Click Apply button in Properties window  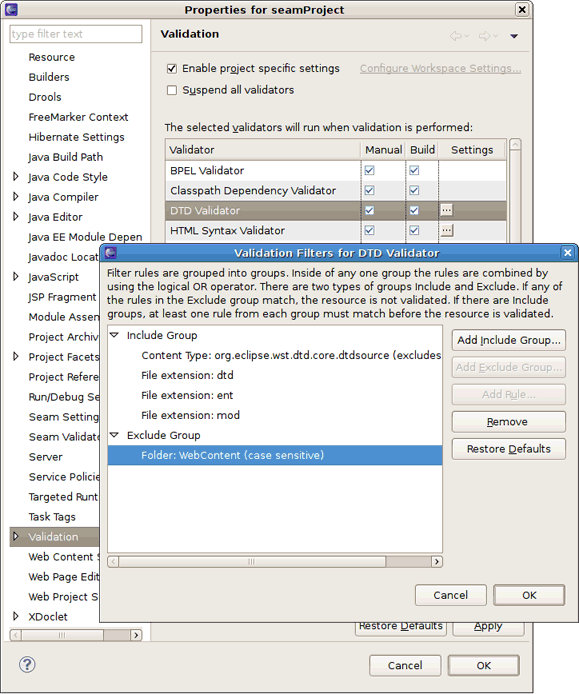click(488, 627)
